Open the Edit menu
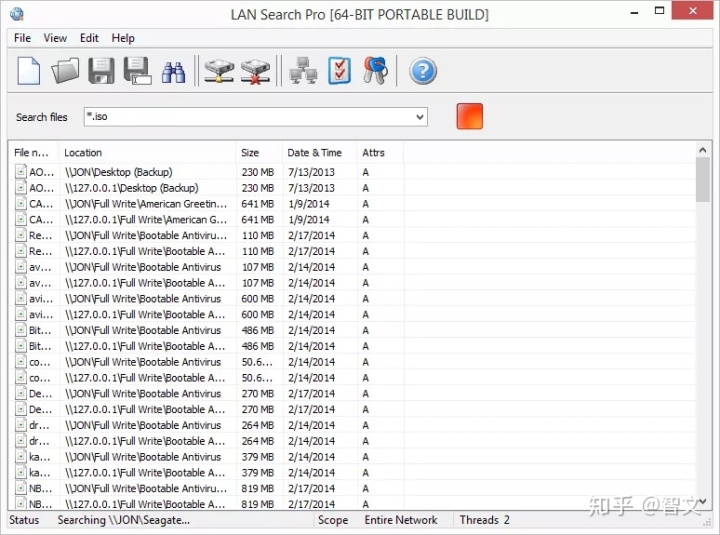720x535 pixels. pyautogui.click(x=89, y=38)
